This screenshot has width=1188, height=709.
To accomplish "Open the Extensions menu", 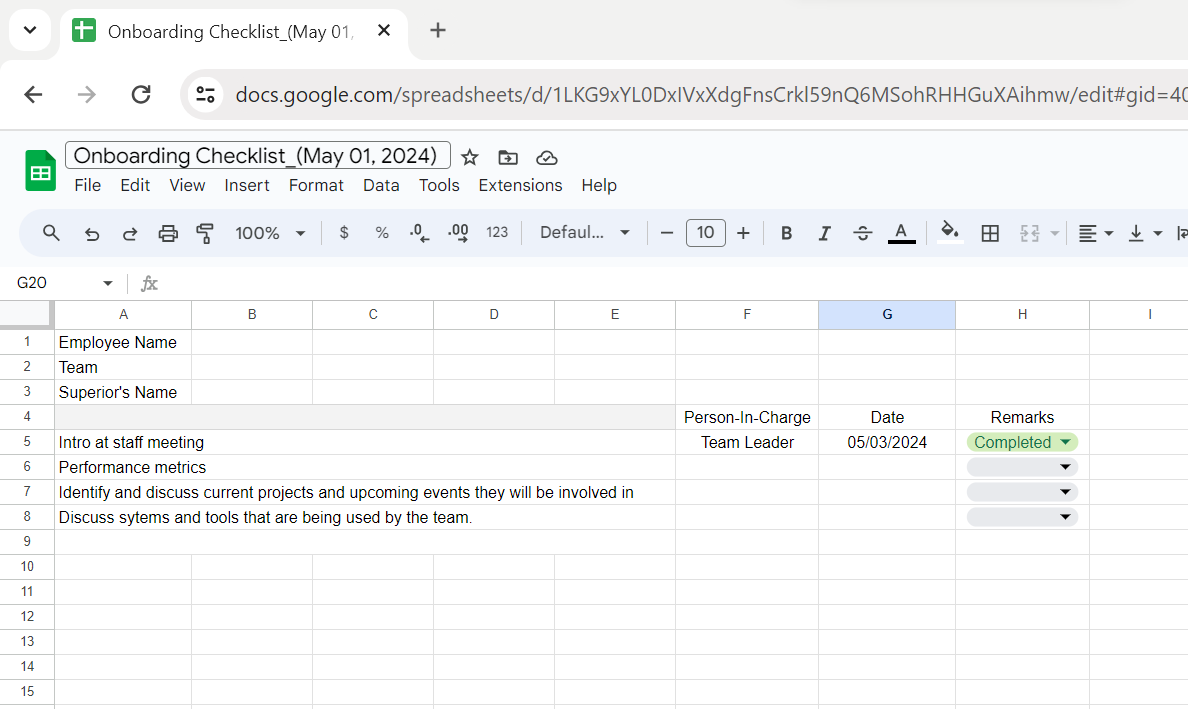I will point(520,186).
